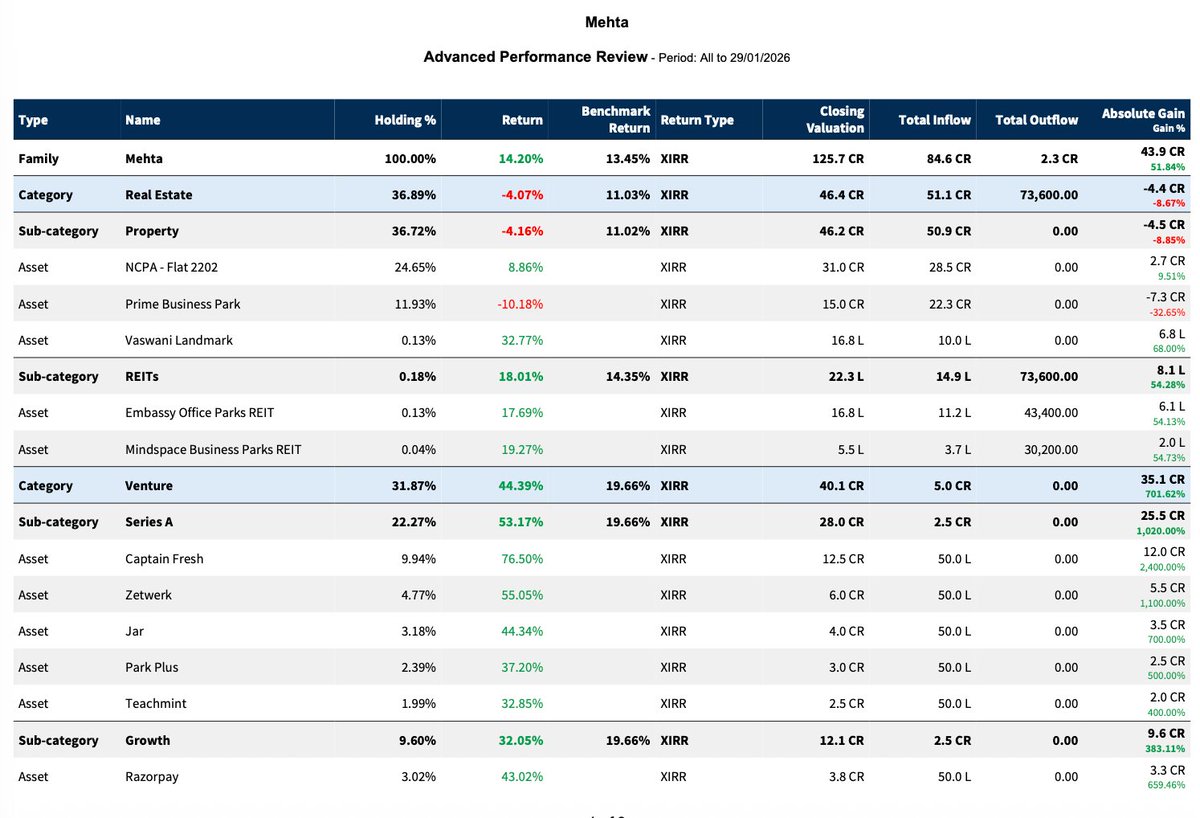Select the Family row name 'Mehta'
Viewport: 1200px width, 818px height.
point(144,158)
